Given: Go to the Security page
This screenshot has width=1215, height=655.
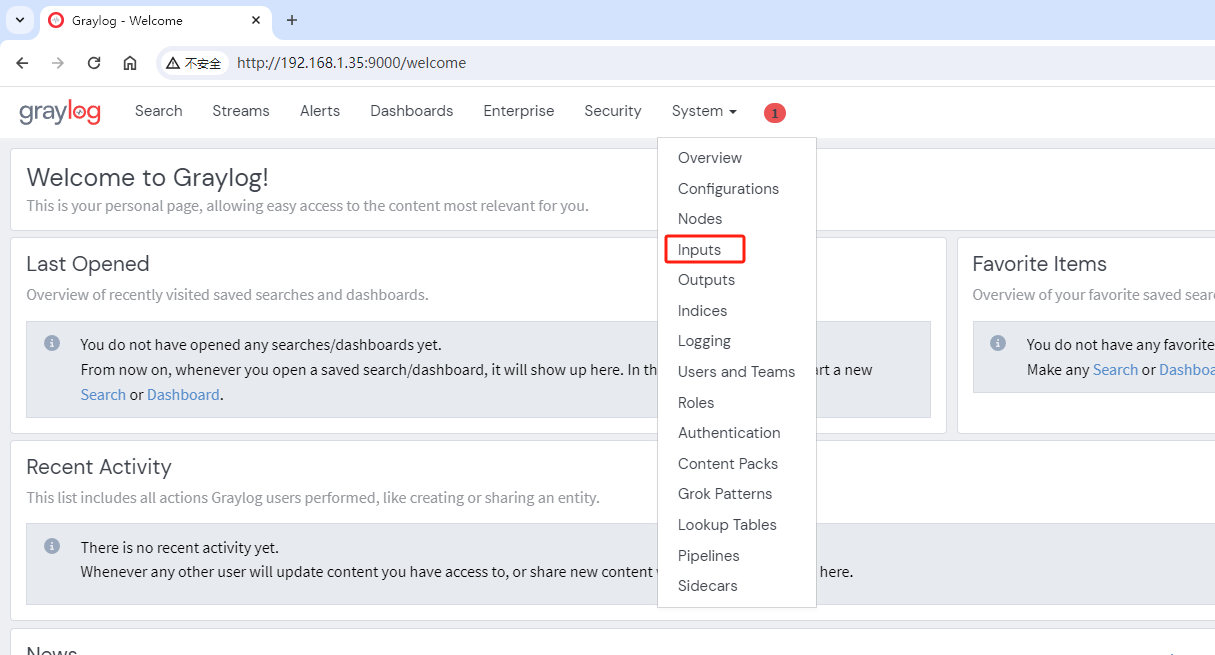Looking at the screenshot, I should coord(613,111).
